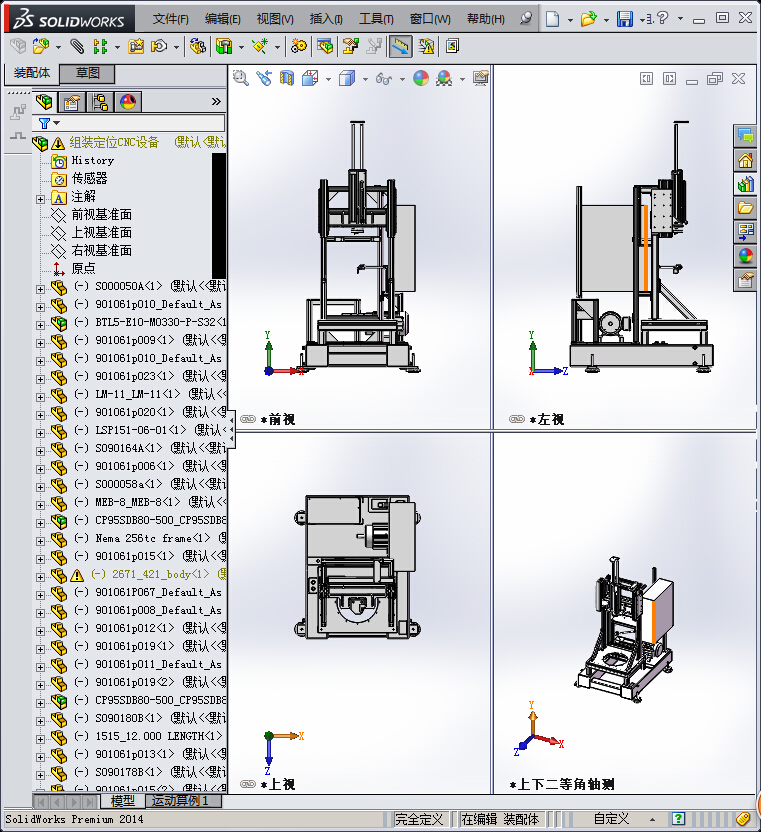Screen dimensions: 761x832
Task: Open the FeatureManager design tree tab
Action: click(45, 102)
